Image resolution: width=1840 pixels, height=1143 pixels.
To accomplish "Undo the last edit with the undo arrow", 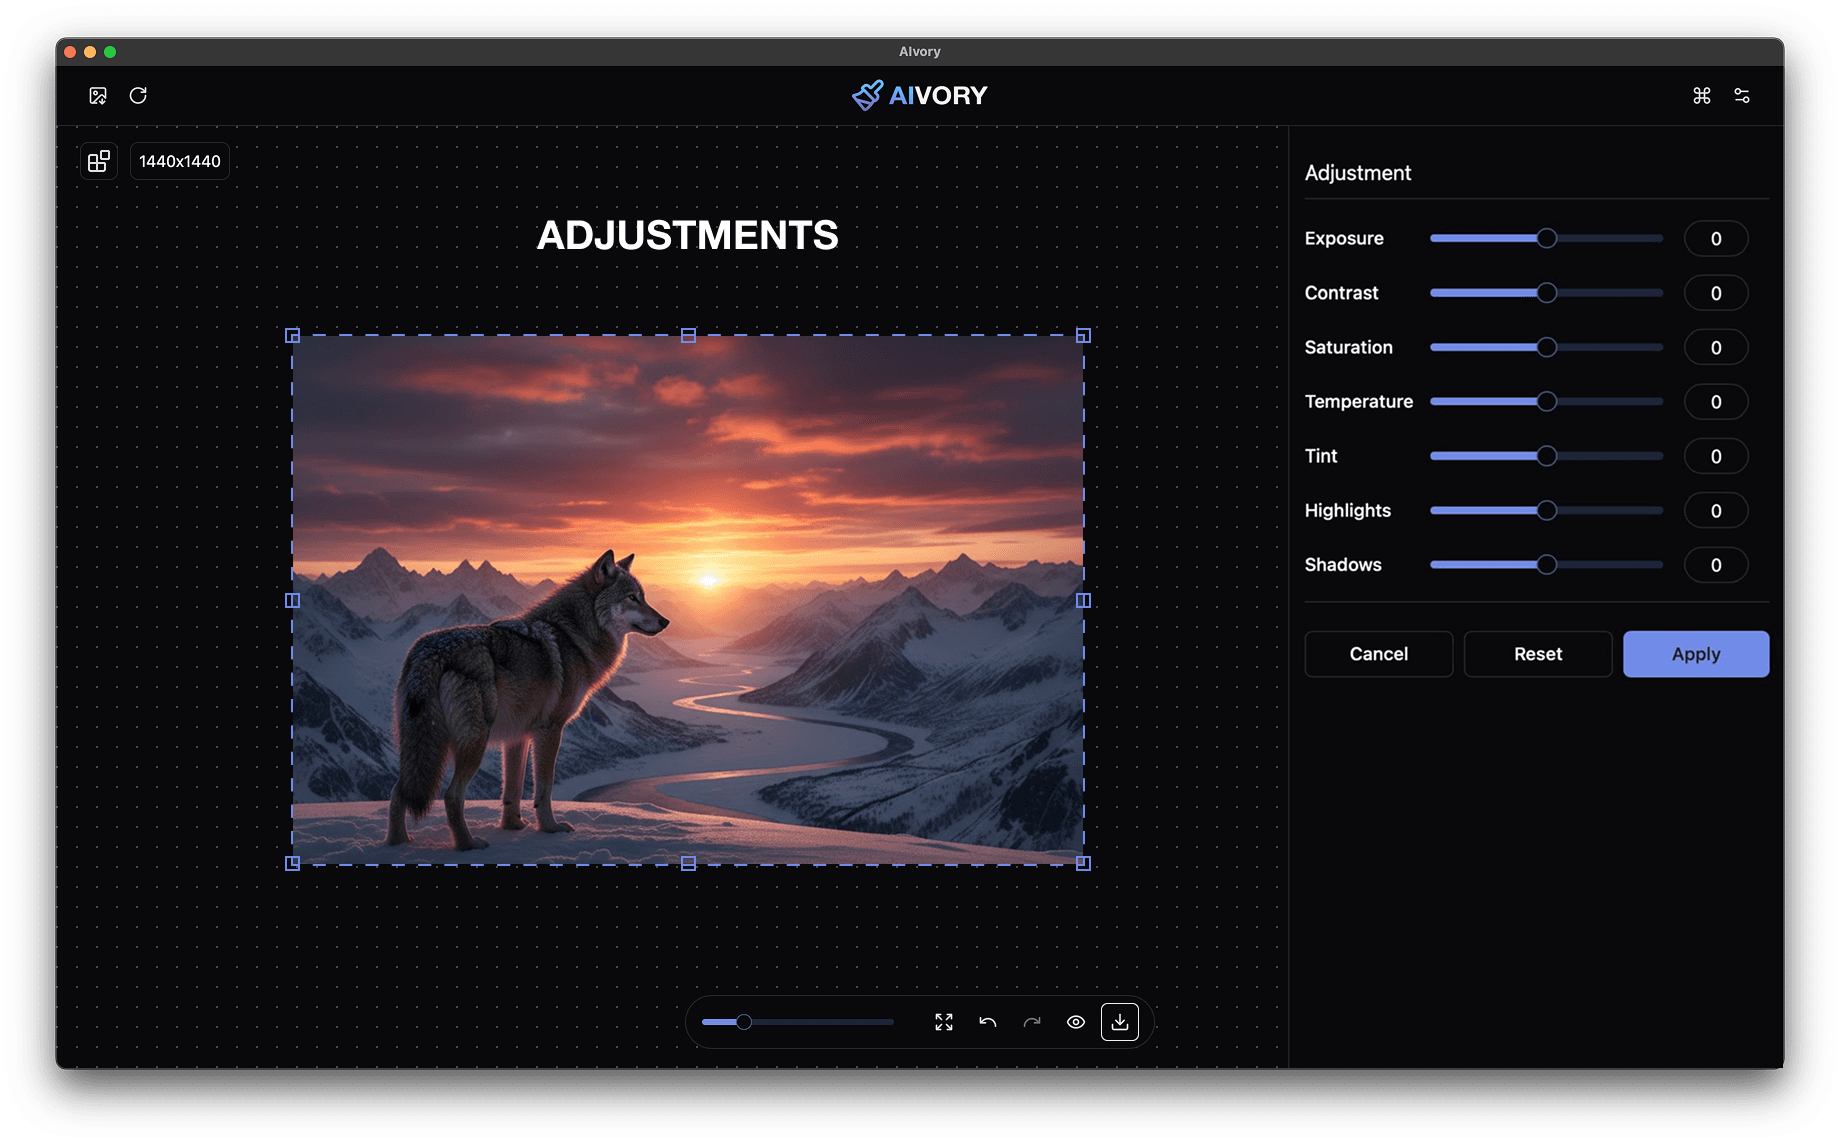I will [987, 1022].
